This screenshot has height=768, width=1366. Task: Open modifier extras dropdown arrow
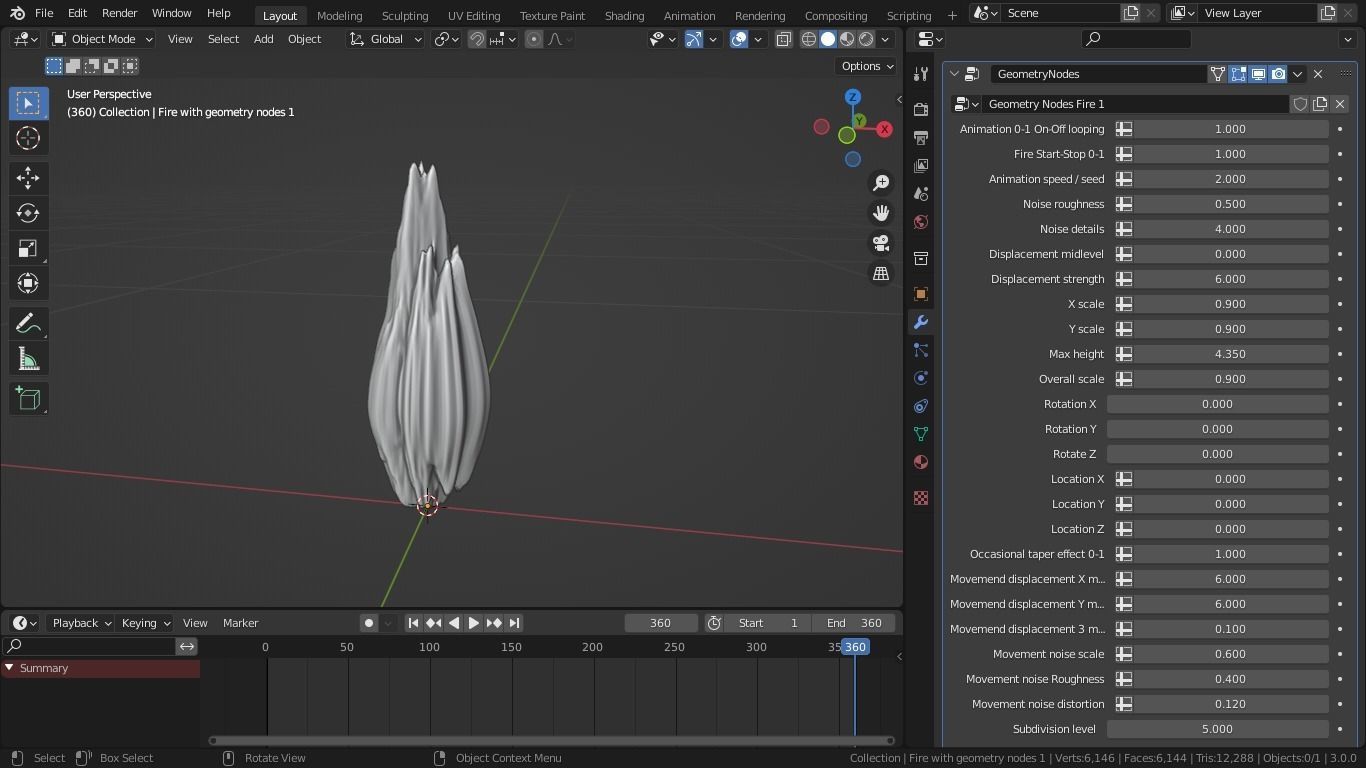[x=1298, y=74]
